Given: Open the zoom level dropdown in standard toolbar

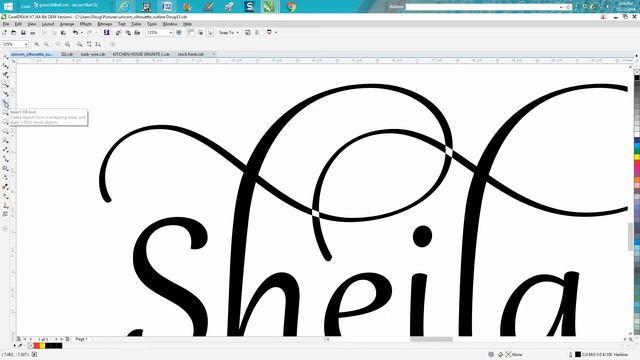Looking at the screenshot, I should pyautogui.click(x=171, y=32).
